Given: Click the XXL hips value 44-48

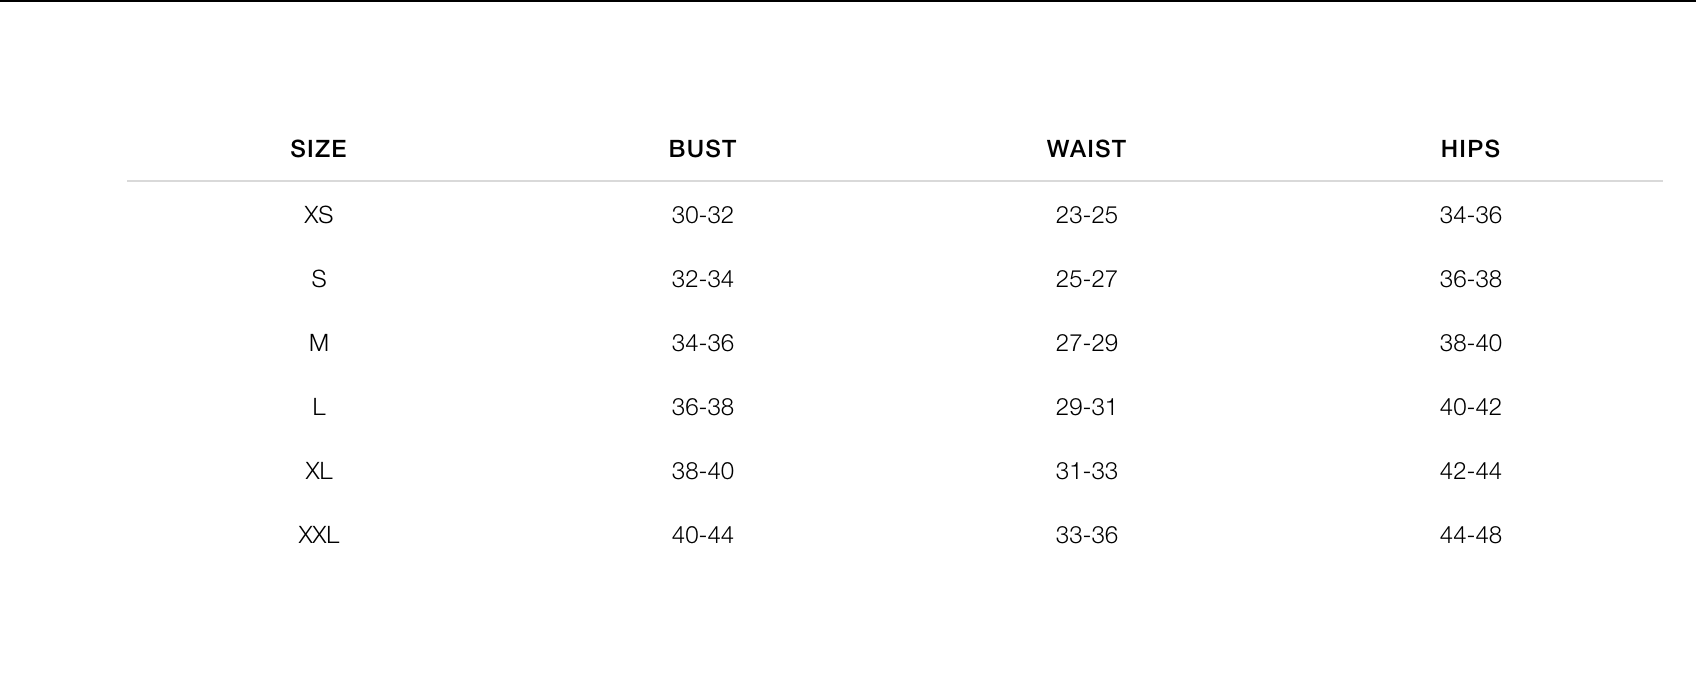Looking at the screenshot, I should point(1470,535).
